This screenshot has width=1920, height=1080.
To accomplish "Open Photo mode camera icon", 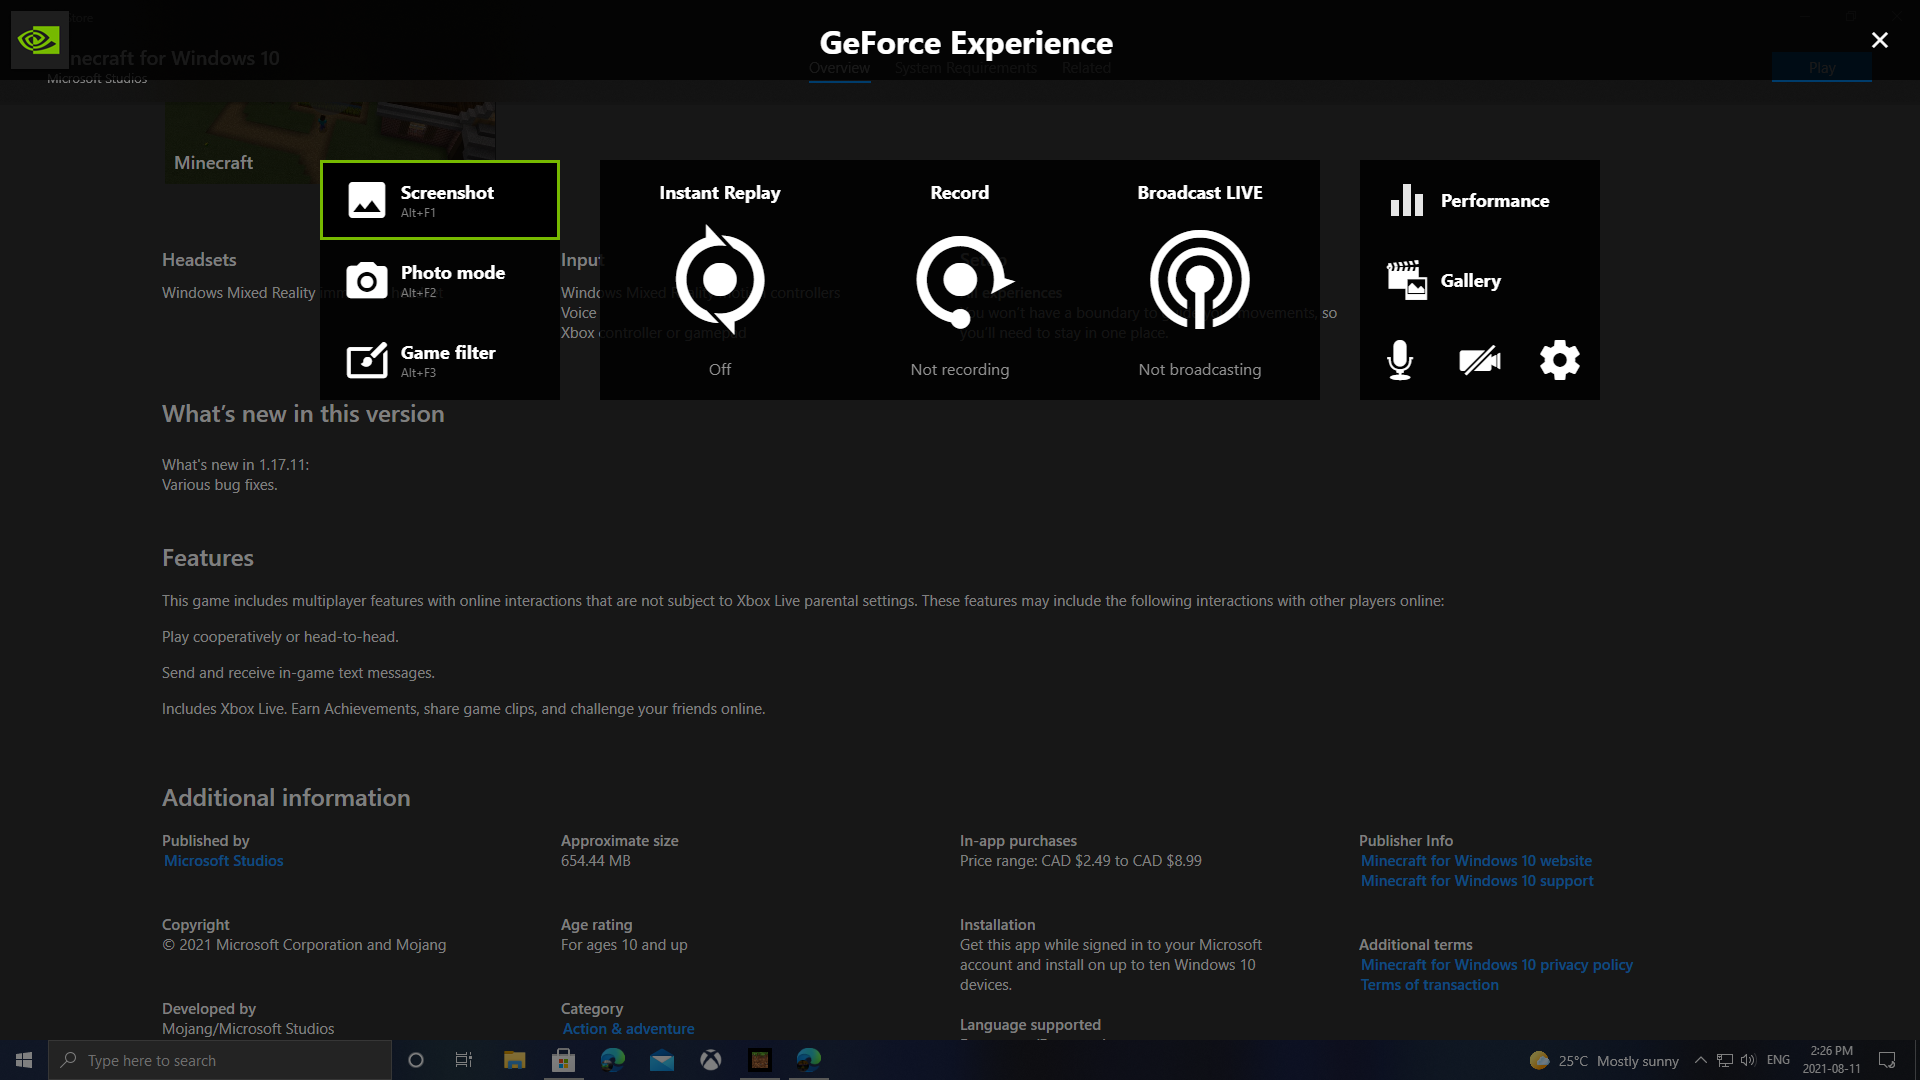I will point(366,281).
